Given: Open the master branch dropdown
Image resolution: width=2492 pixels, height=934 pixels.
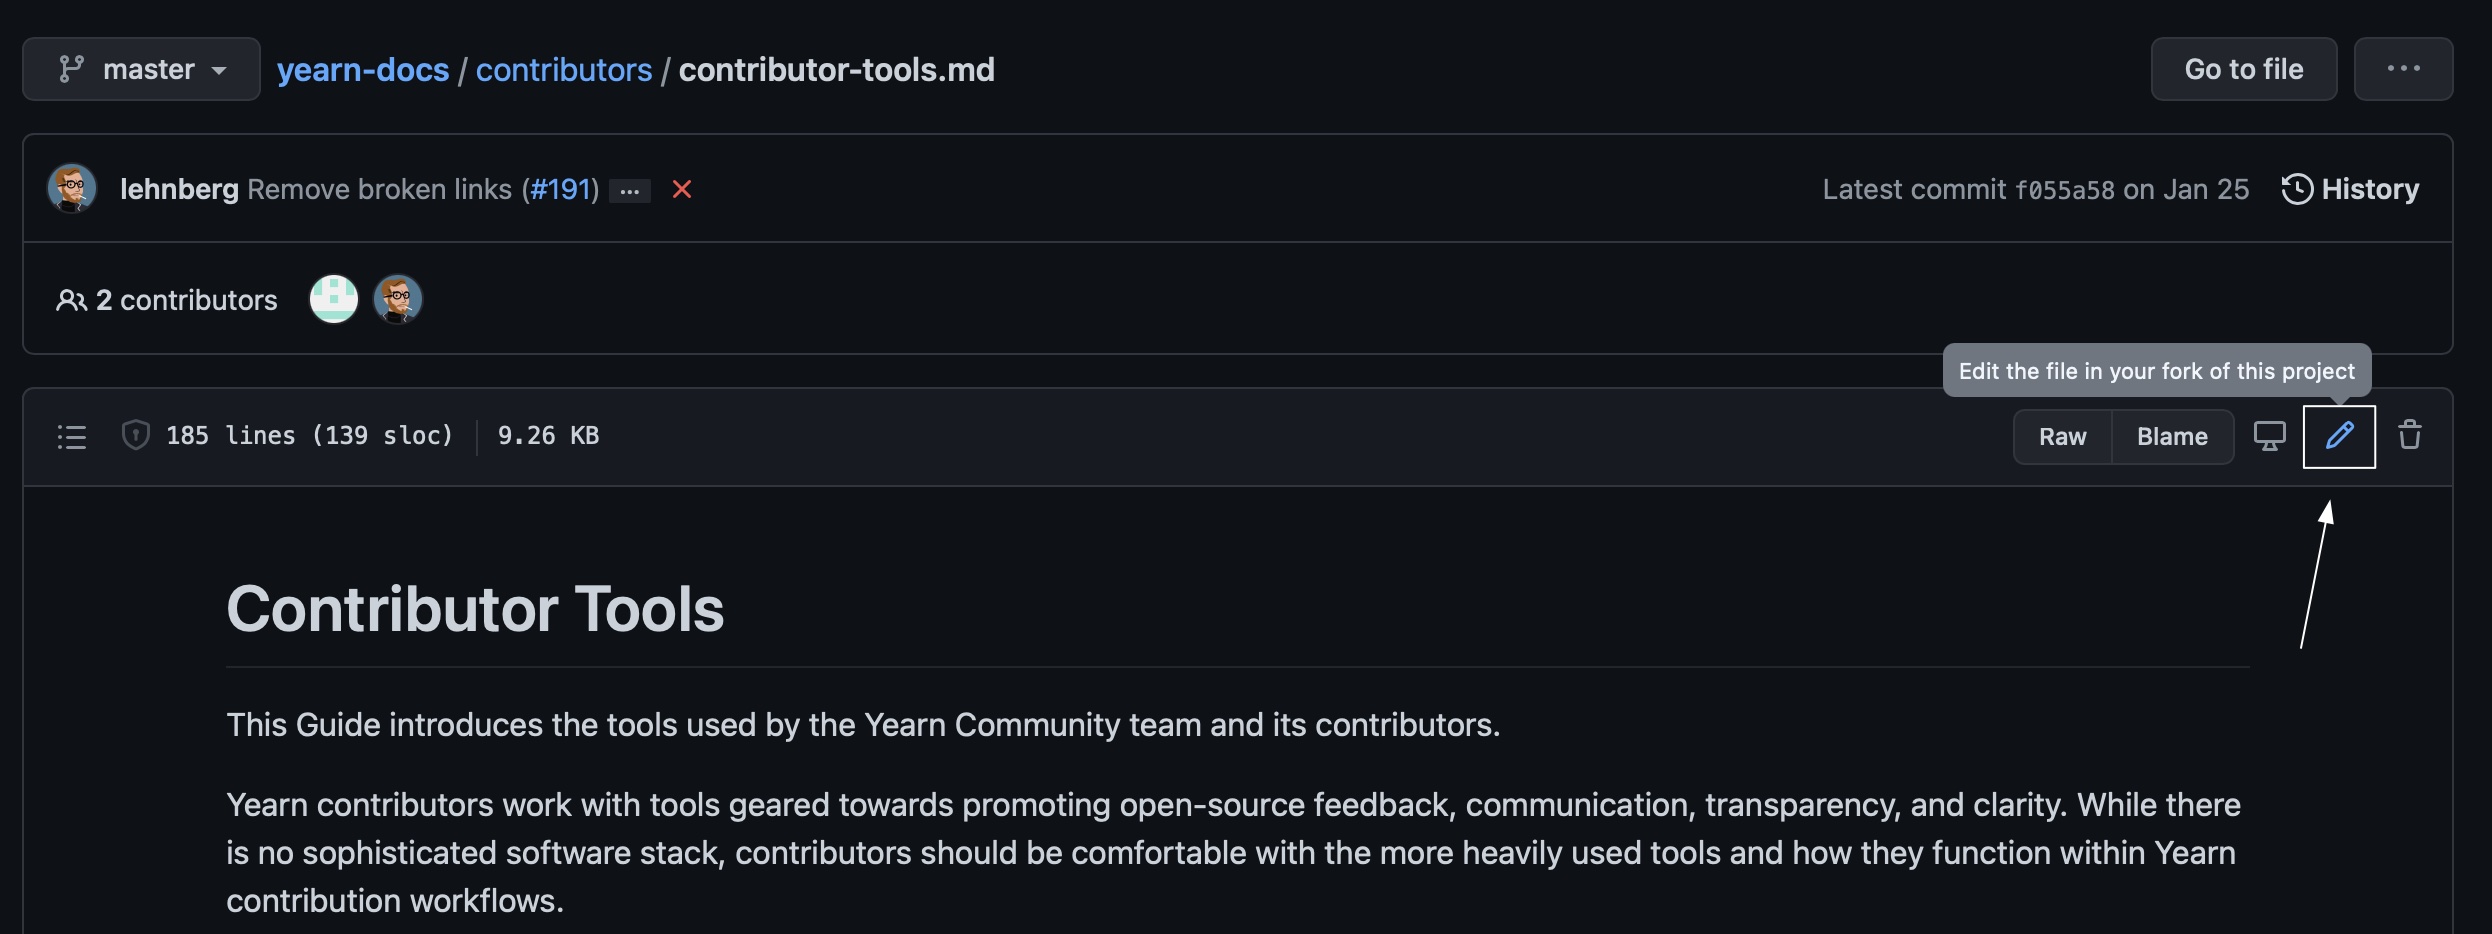Looking at the screenshot, I should (142, 69).
